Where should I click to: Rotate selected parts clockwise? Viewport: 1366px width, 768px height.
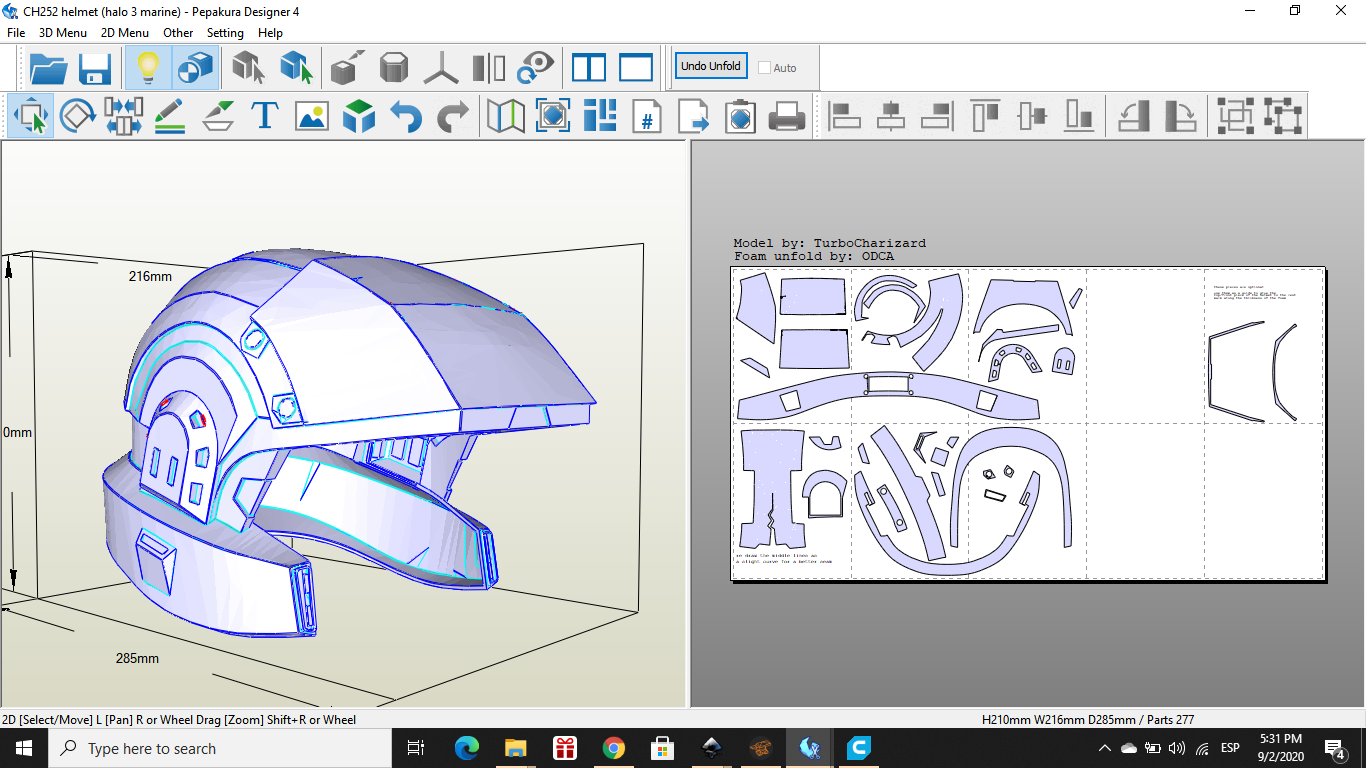(x=1180, y=116)
